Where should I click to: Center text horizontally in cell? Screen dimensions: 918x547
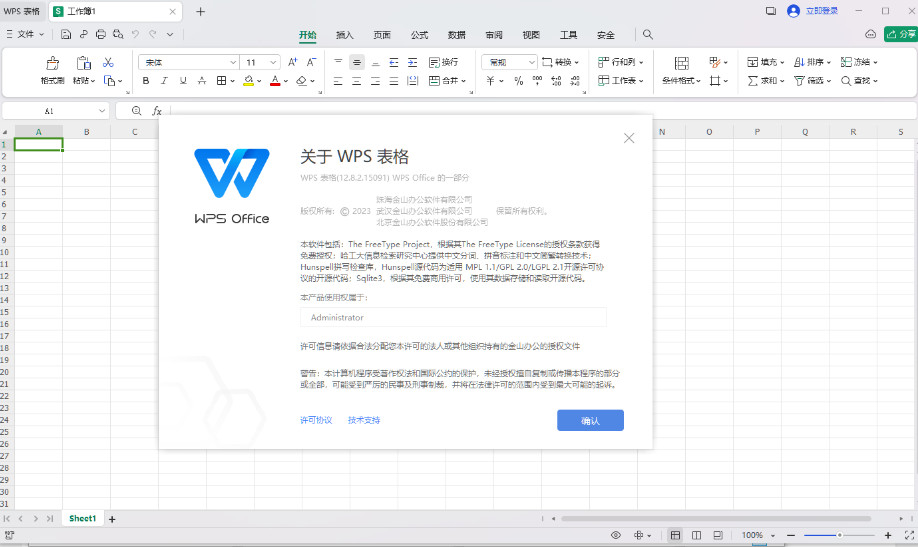pos(357,81)
